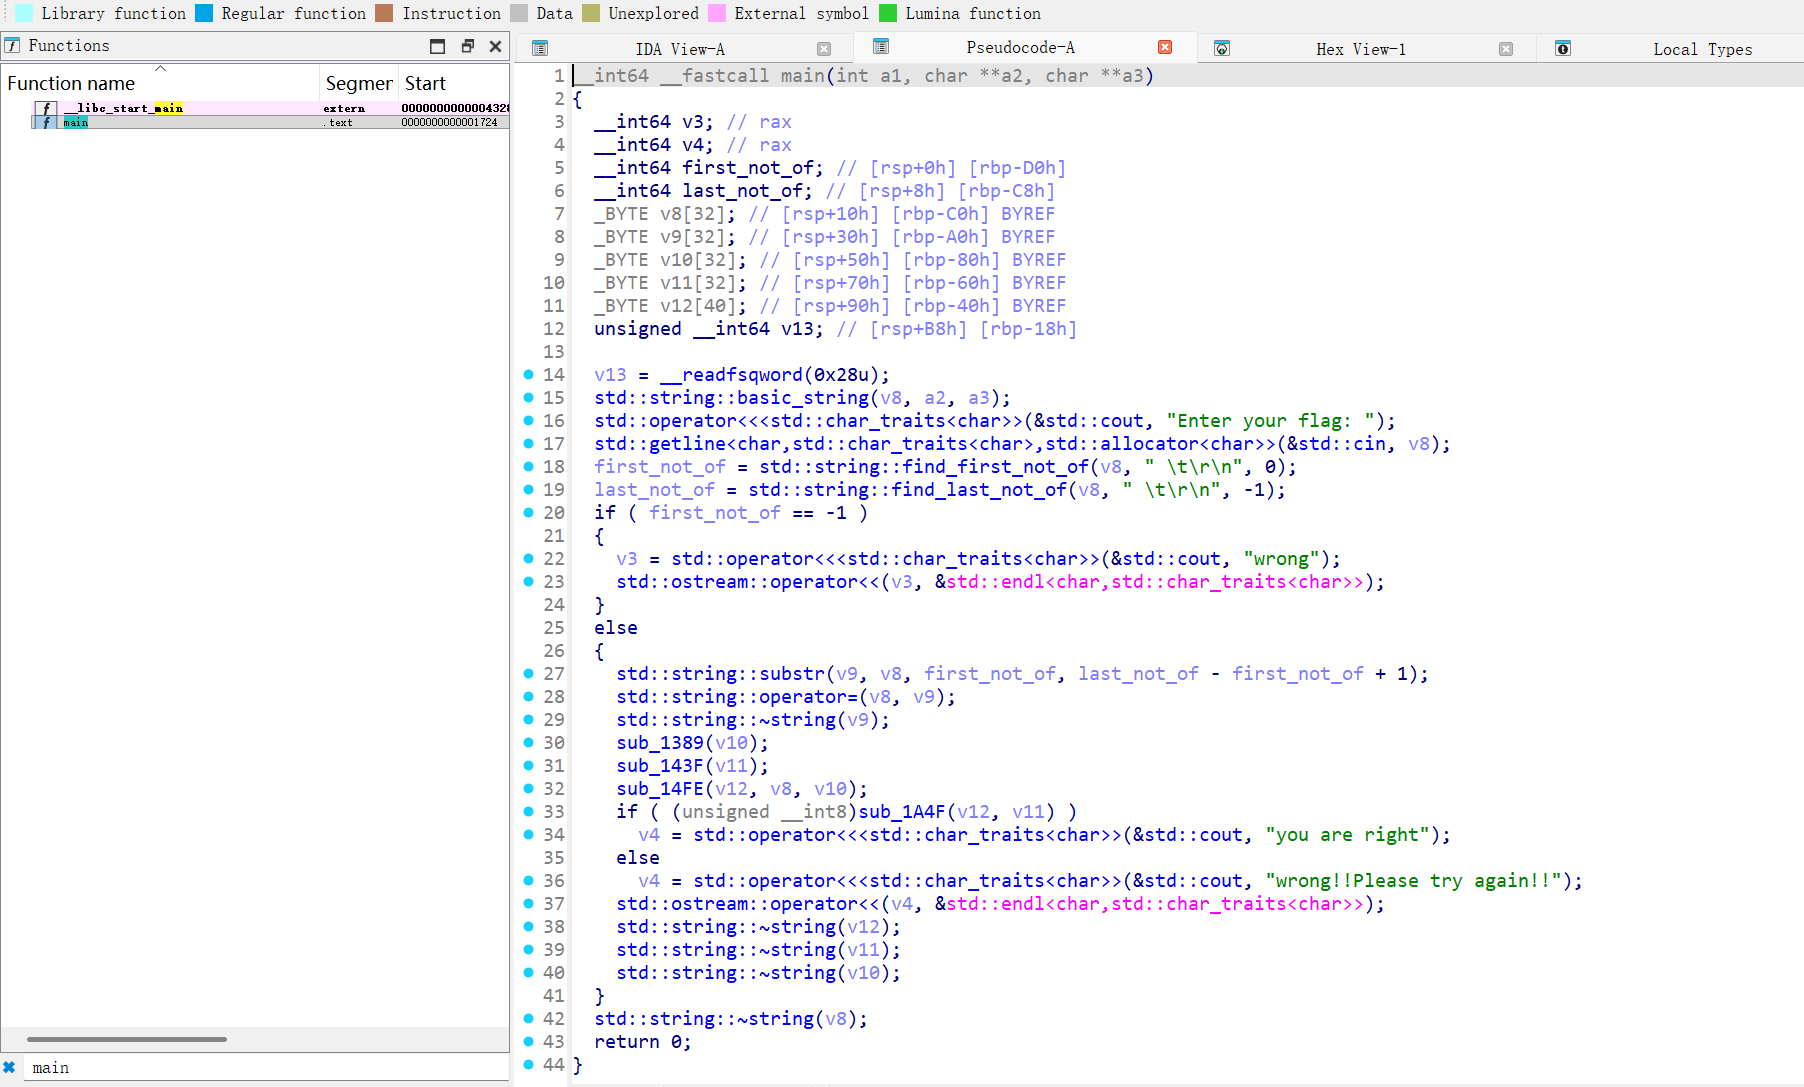Click the Hex View-1 tab icon
Viewport: 1804px width, 1087px height.
(1222, 47)
